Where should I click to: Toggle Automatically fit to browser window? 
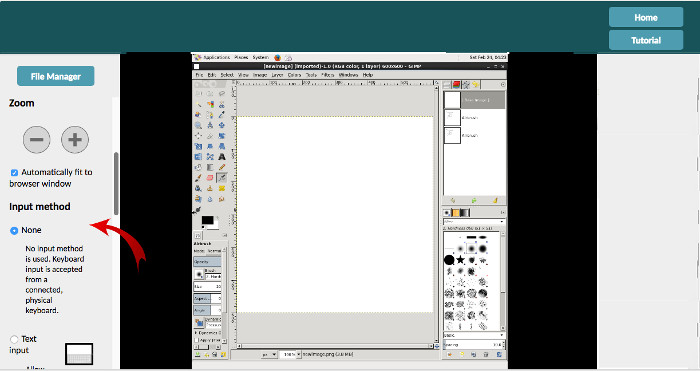14,172
